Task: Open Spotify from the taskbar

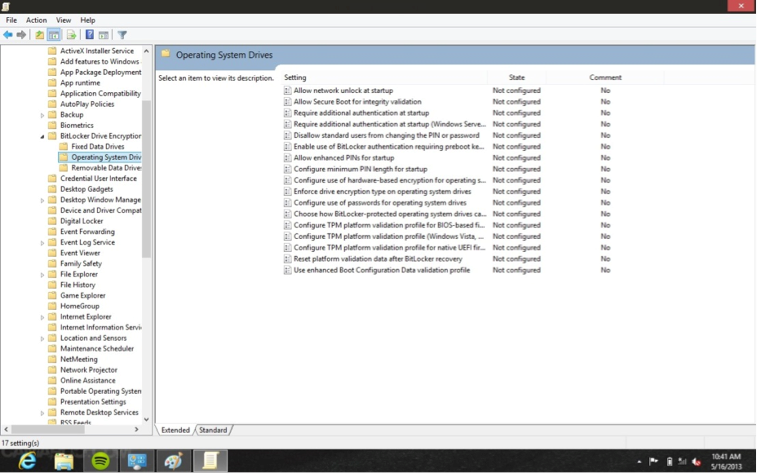Action: (x=100, y=461)
